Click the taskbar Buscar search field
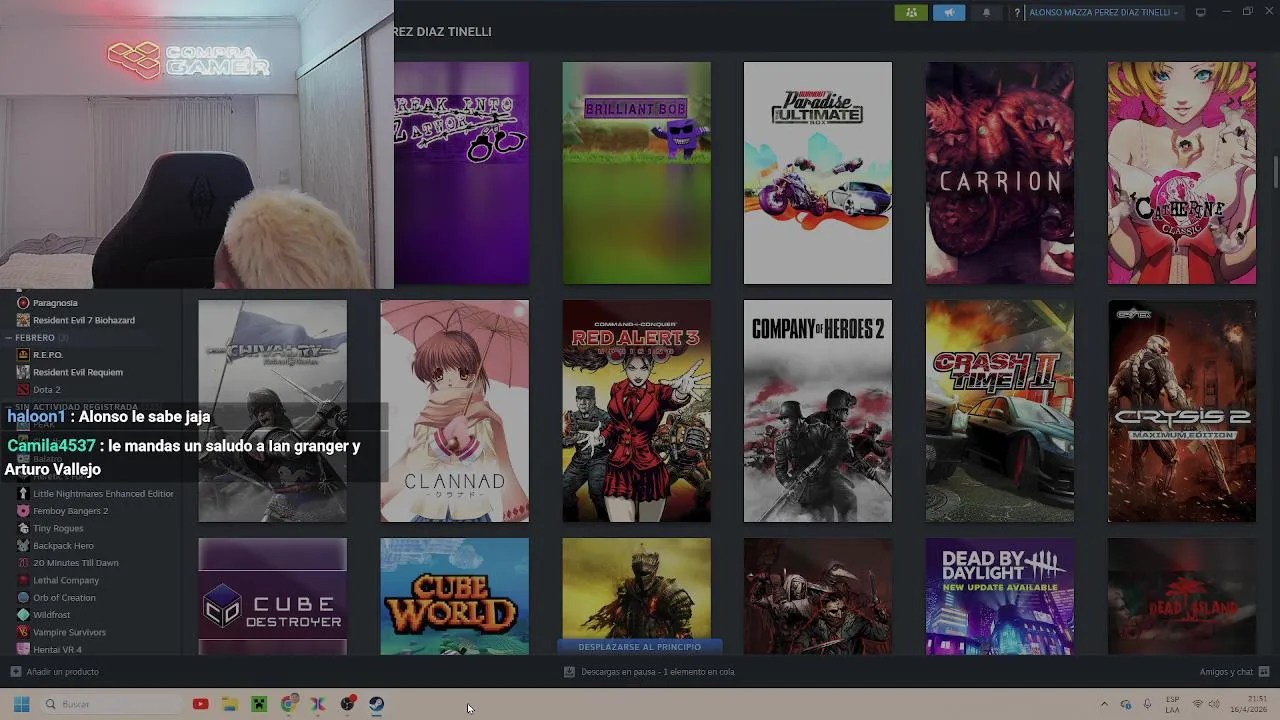 click(x=113, y=704)
